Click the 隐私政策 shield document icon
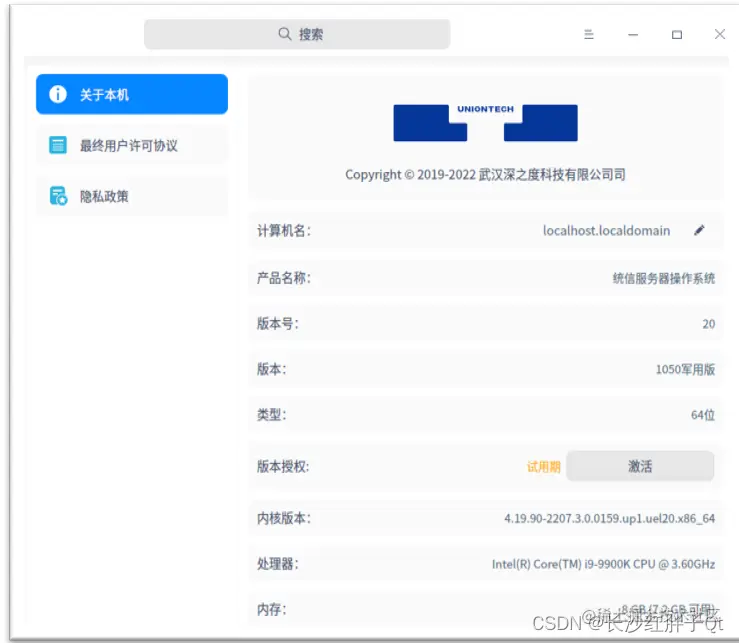 click(58, 196)
